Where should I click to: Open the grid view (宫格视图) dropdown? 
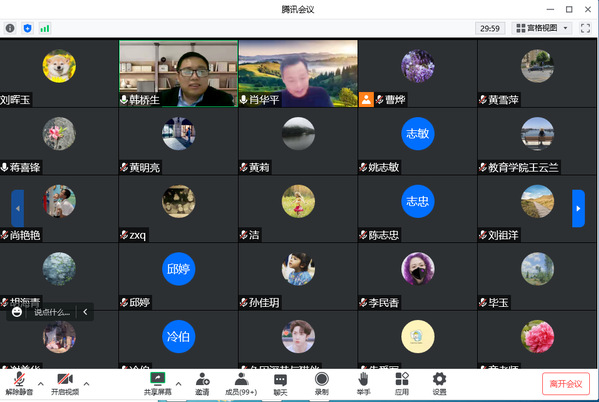point(542,28)
